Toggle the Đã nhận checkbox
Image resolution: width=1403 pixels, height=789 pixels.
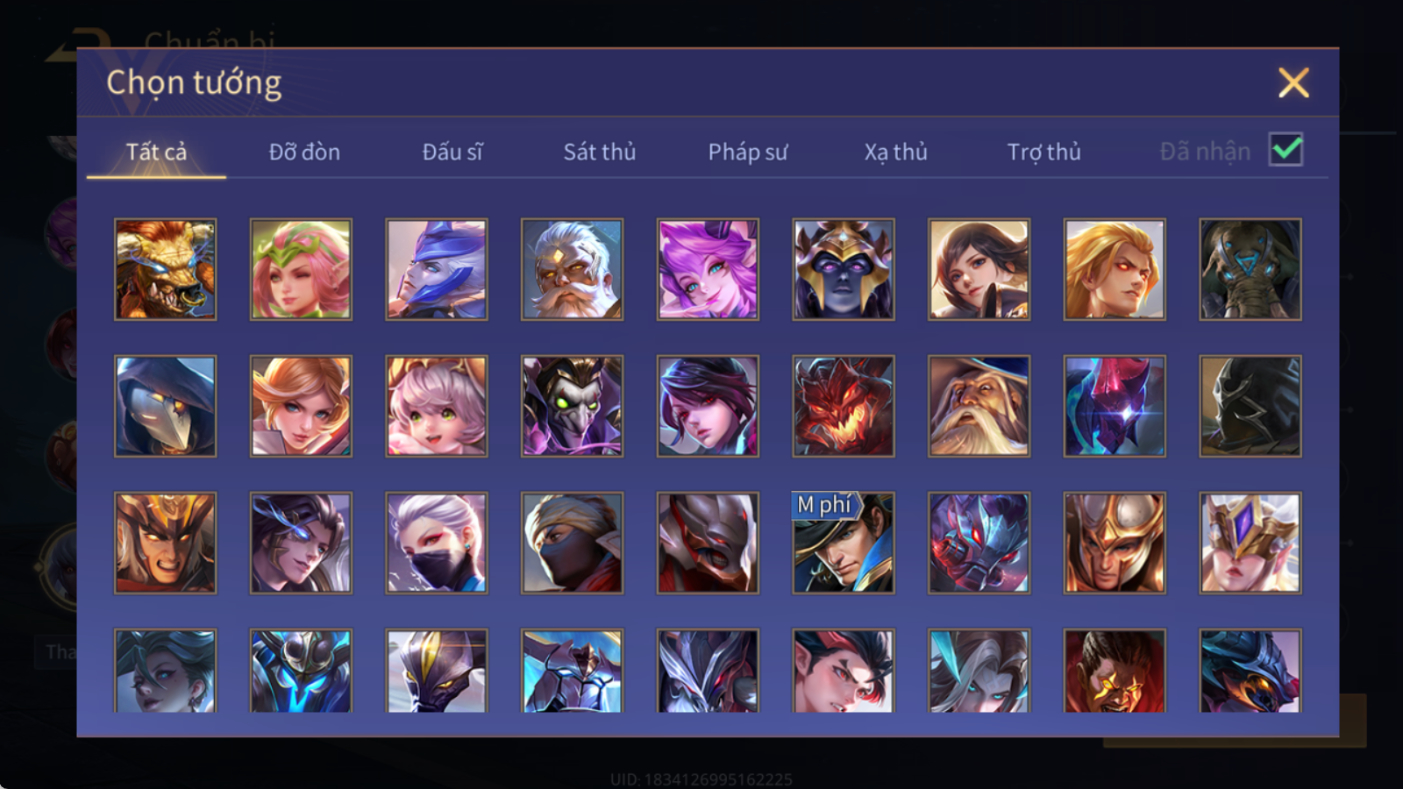coord(1285,150)
